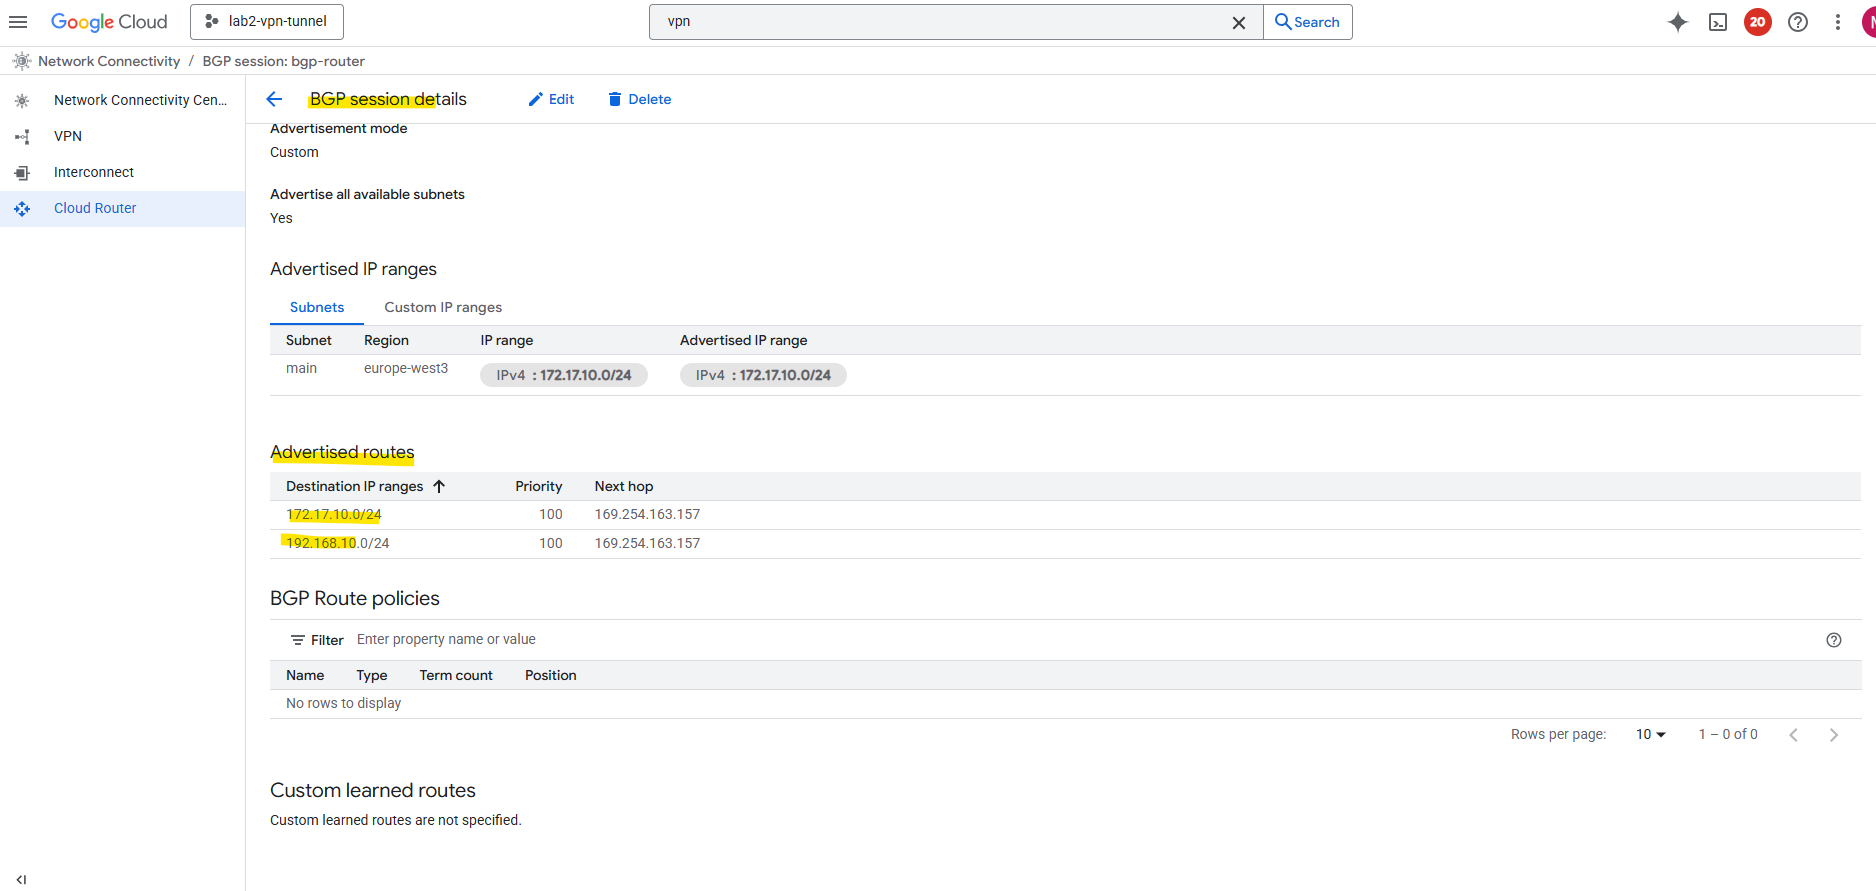
Task: Switch to Custom IP ranges tab
Action: [443, 307]
